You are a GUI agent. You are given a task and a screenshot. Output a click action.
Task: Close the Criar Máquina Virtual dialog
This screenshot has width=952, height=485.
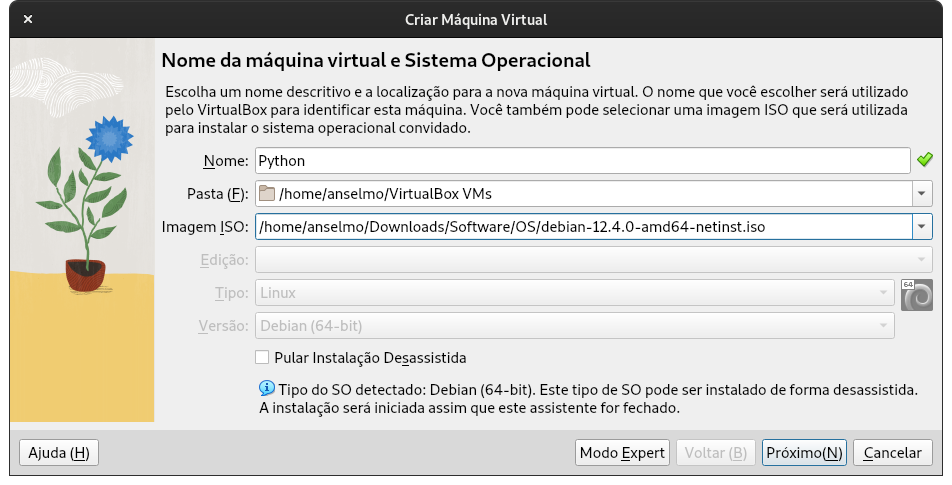[x=27, y=19]
